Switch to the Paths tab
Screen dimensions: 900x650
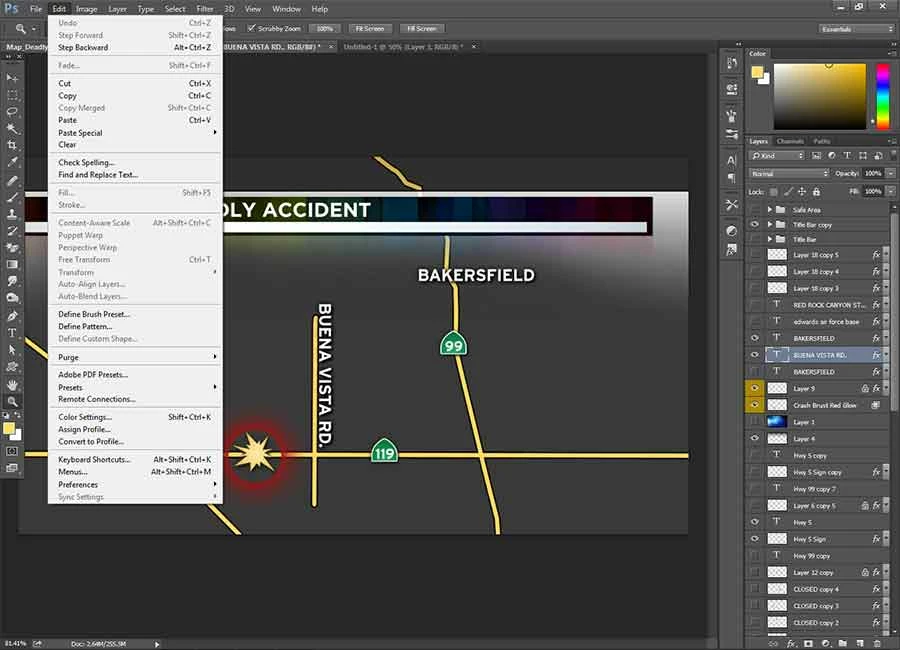click(821, 141)
